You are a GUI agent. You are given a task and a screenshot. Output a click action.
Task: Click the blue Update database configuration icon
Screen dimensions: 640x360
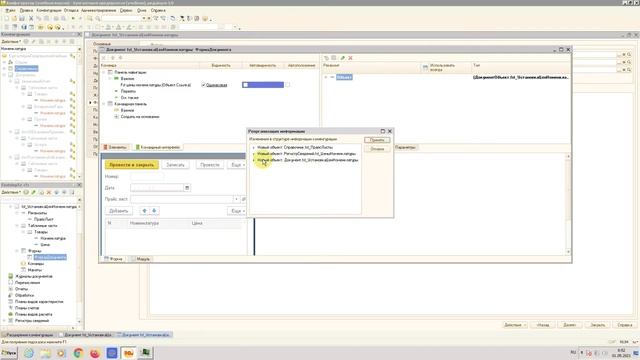(24, 27)
